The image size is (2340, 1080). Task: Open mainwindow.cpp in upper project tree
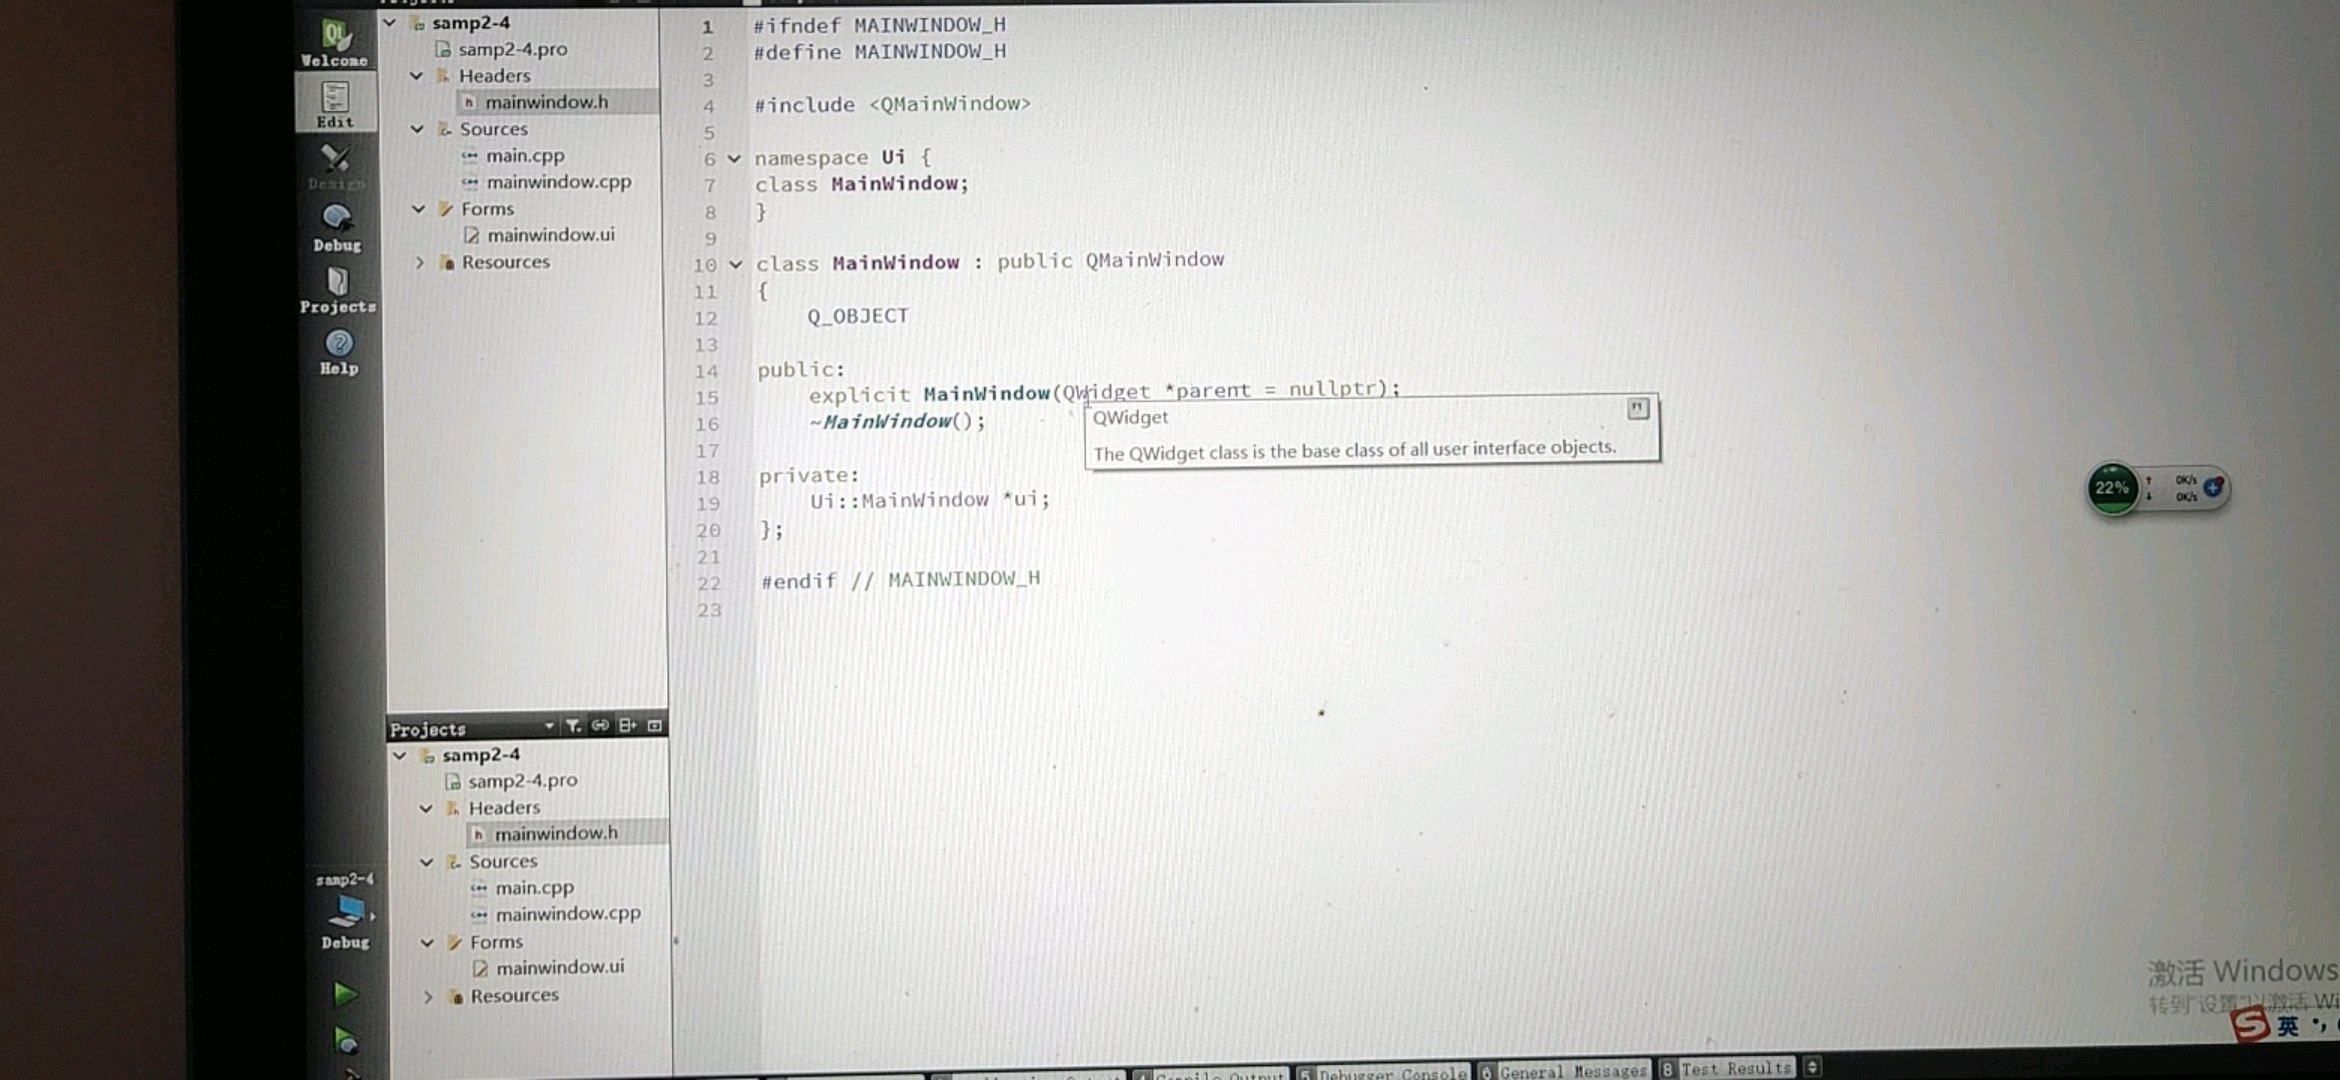(558, 182)
